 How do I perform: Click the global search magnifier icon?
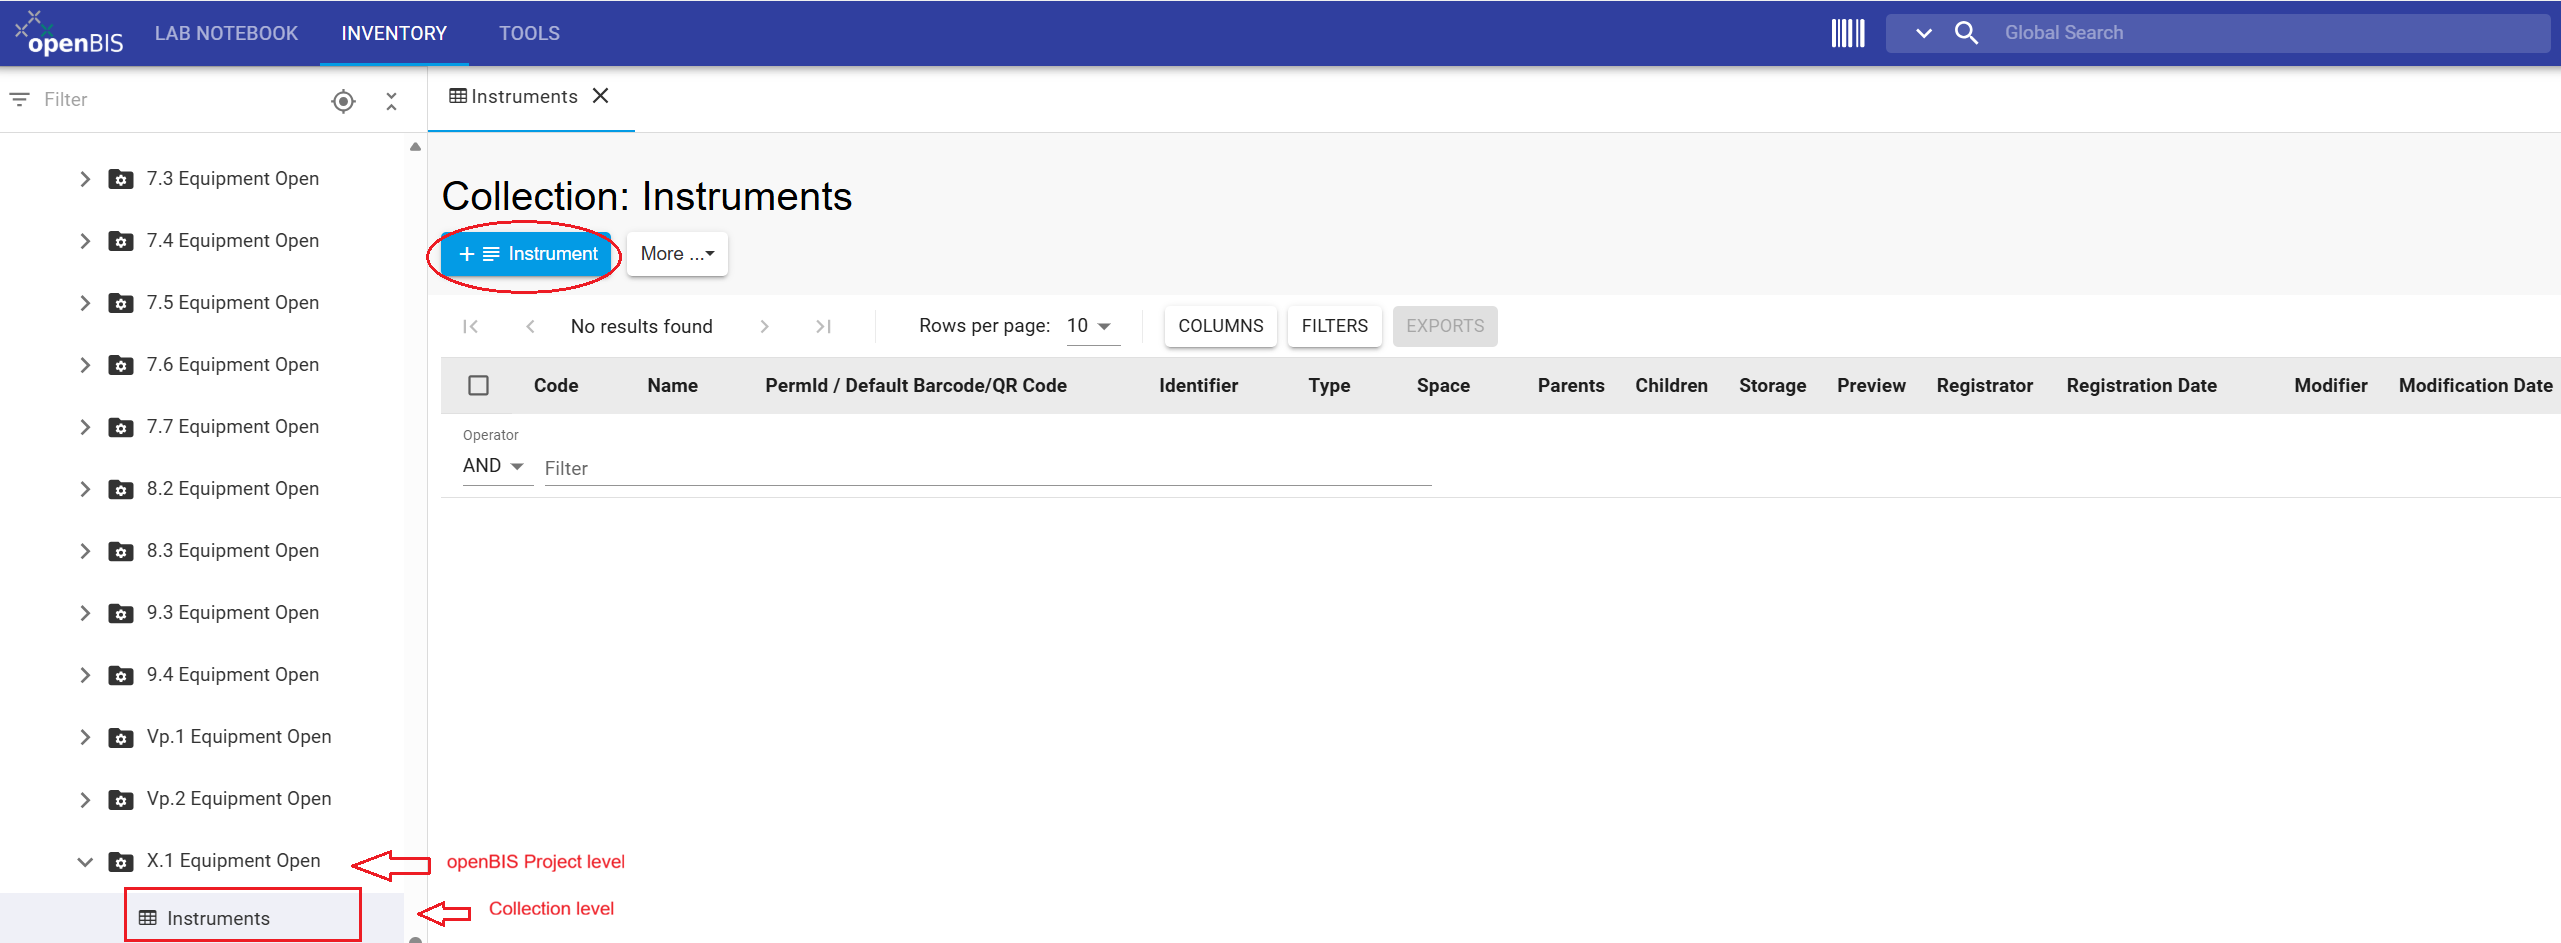[x=1966, y=33]
